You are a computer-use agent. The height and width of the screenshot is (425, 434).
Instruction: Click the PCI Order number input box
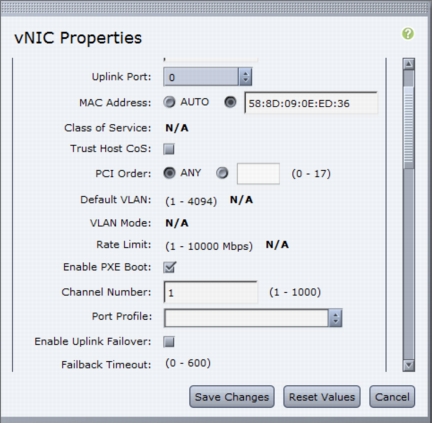pos(258,174)
